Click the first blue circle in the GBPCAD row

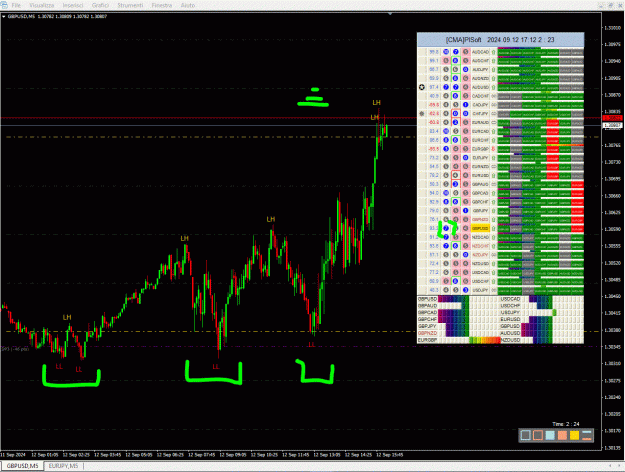tap(446, 193)
